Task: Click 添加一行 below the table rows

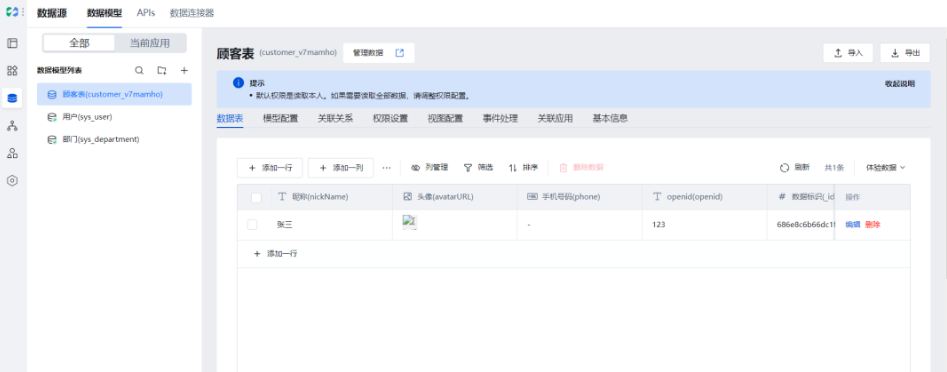Action: 275,254
